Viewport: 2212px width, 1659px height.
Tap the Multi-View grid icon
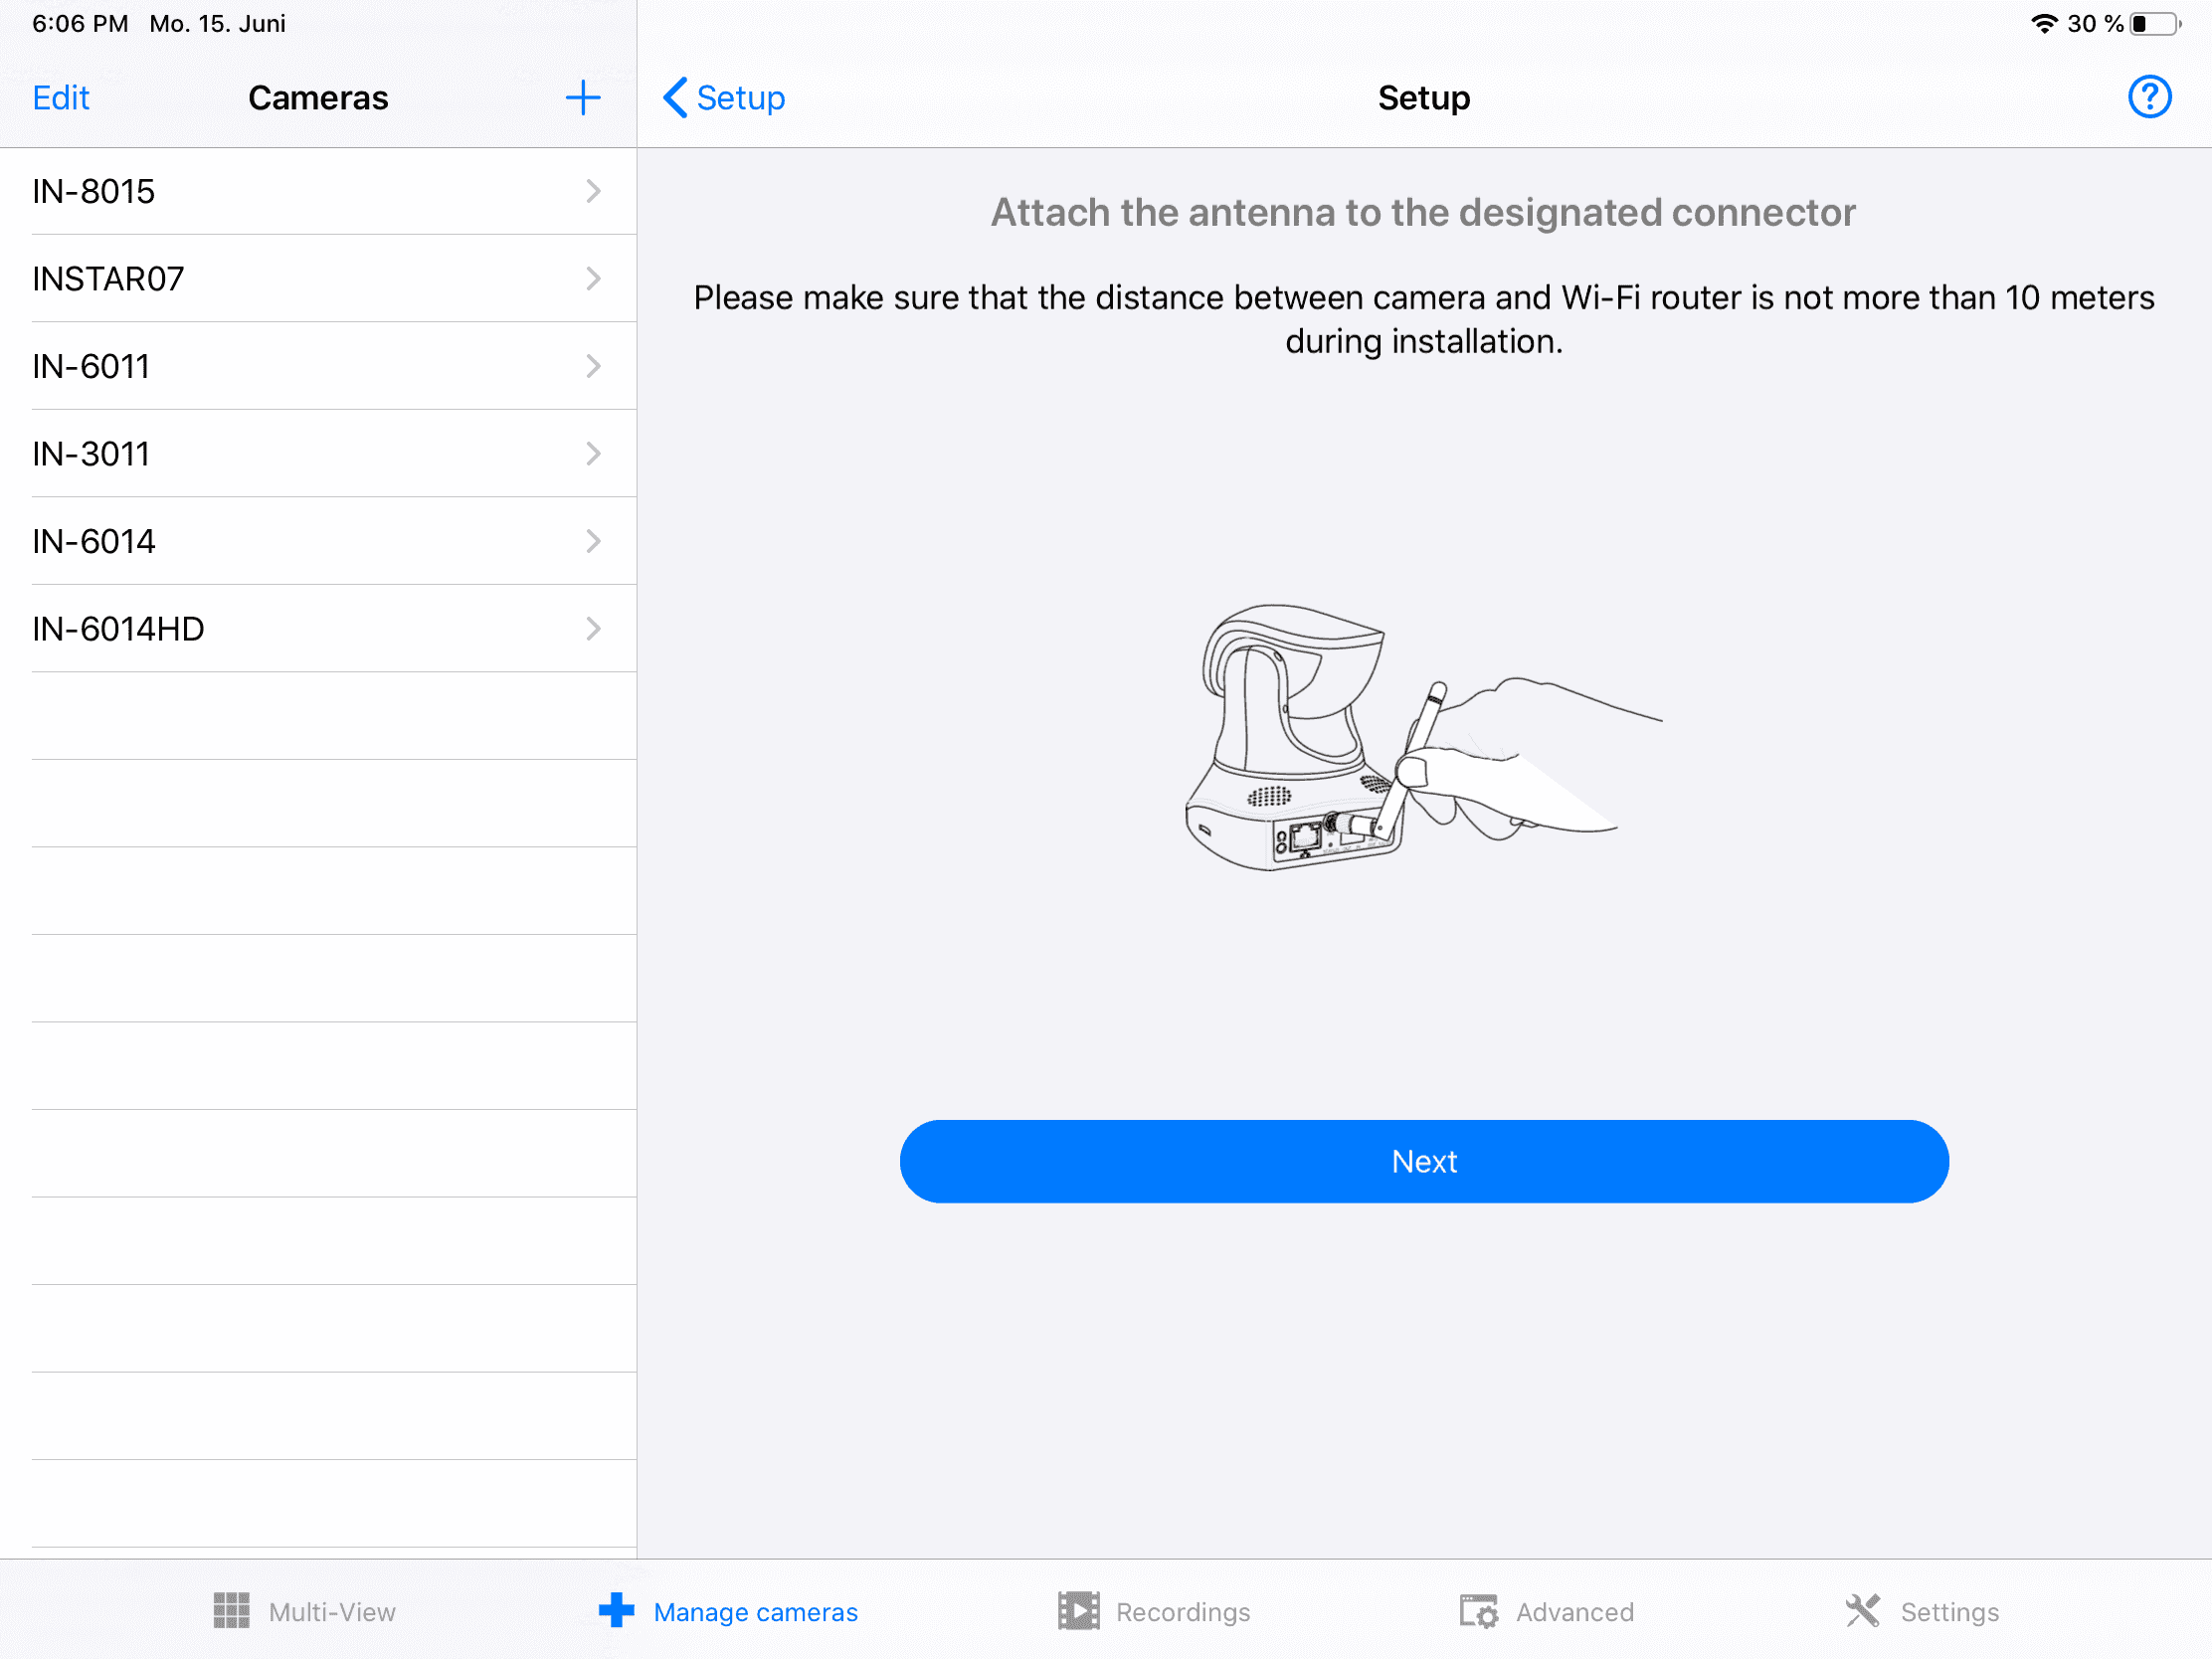[x=231, y=1610]
